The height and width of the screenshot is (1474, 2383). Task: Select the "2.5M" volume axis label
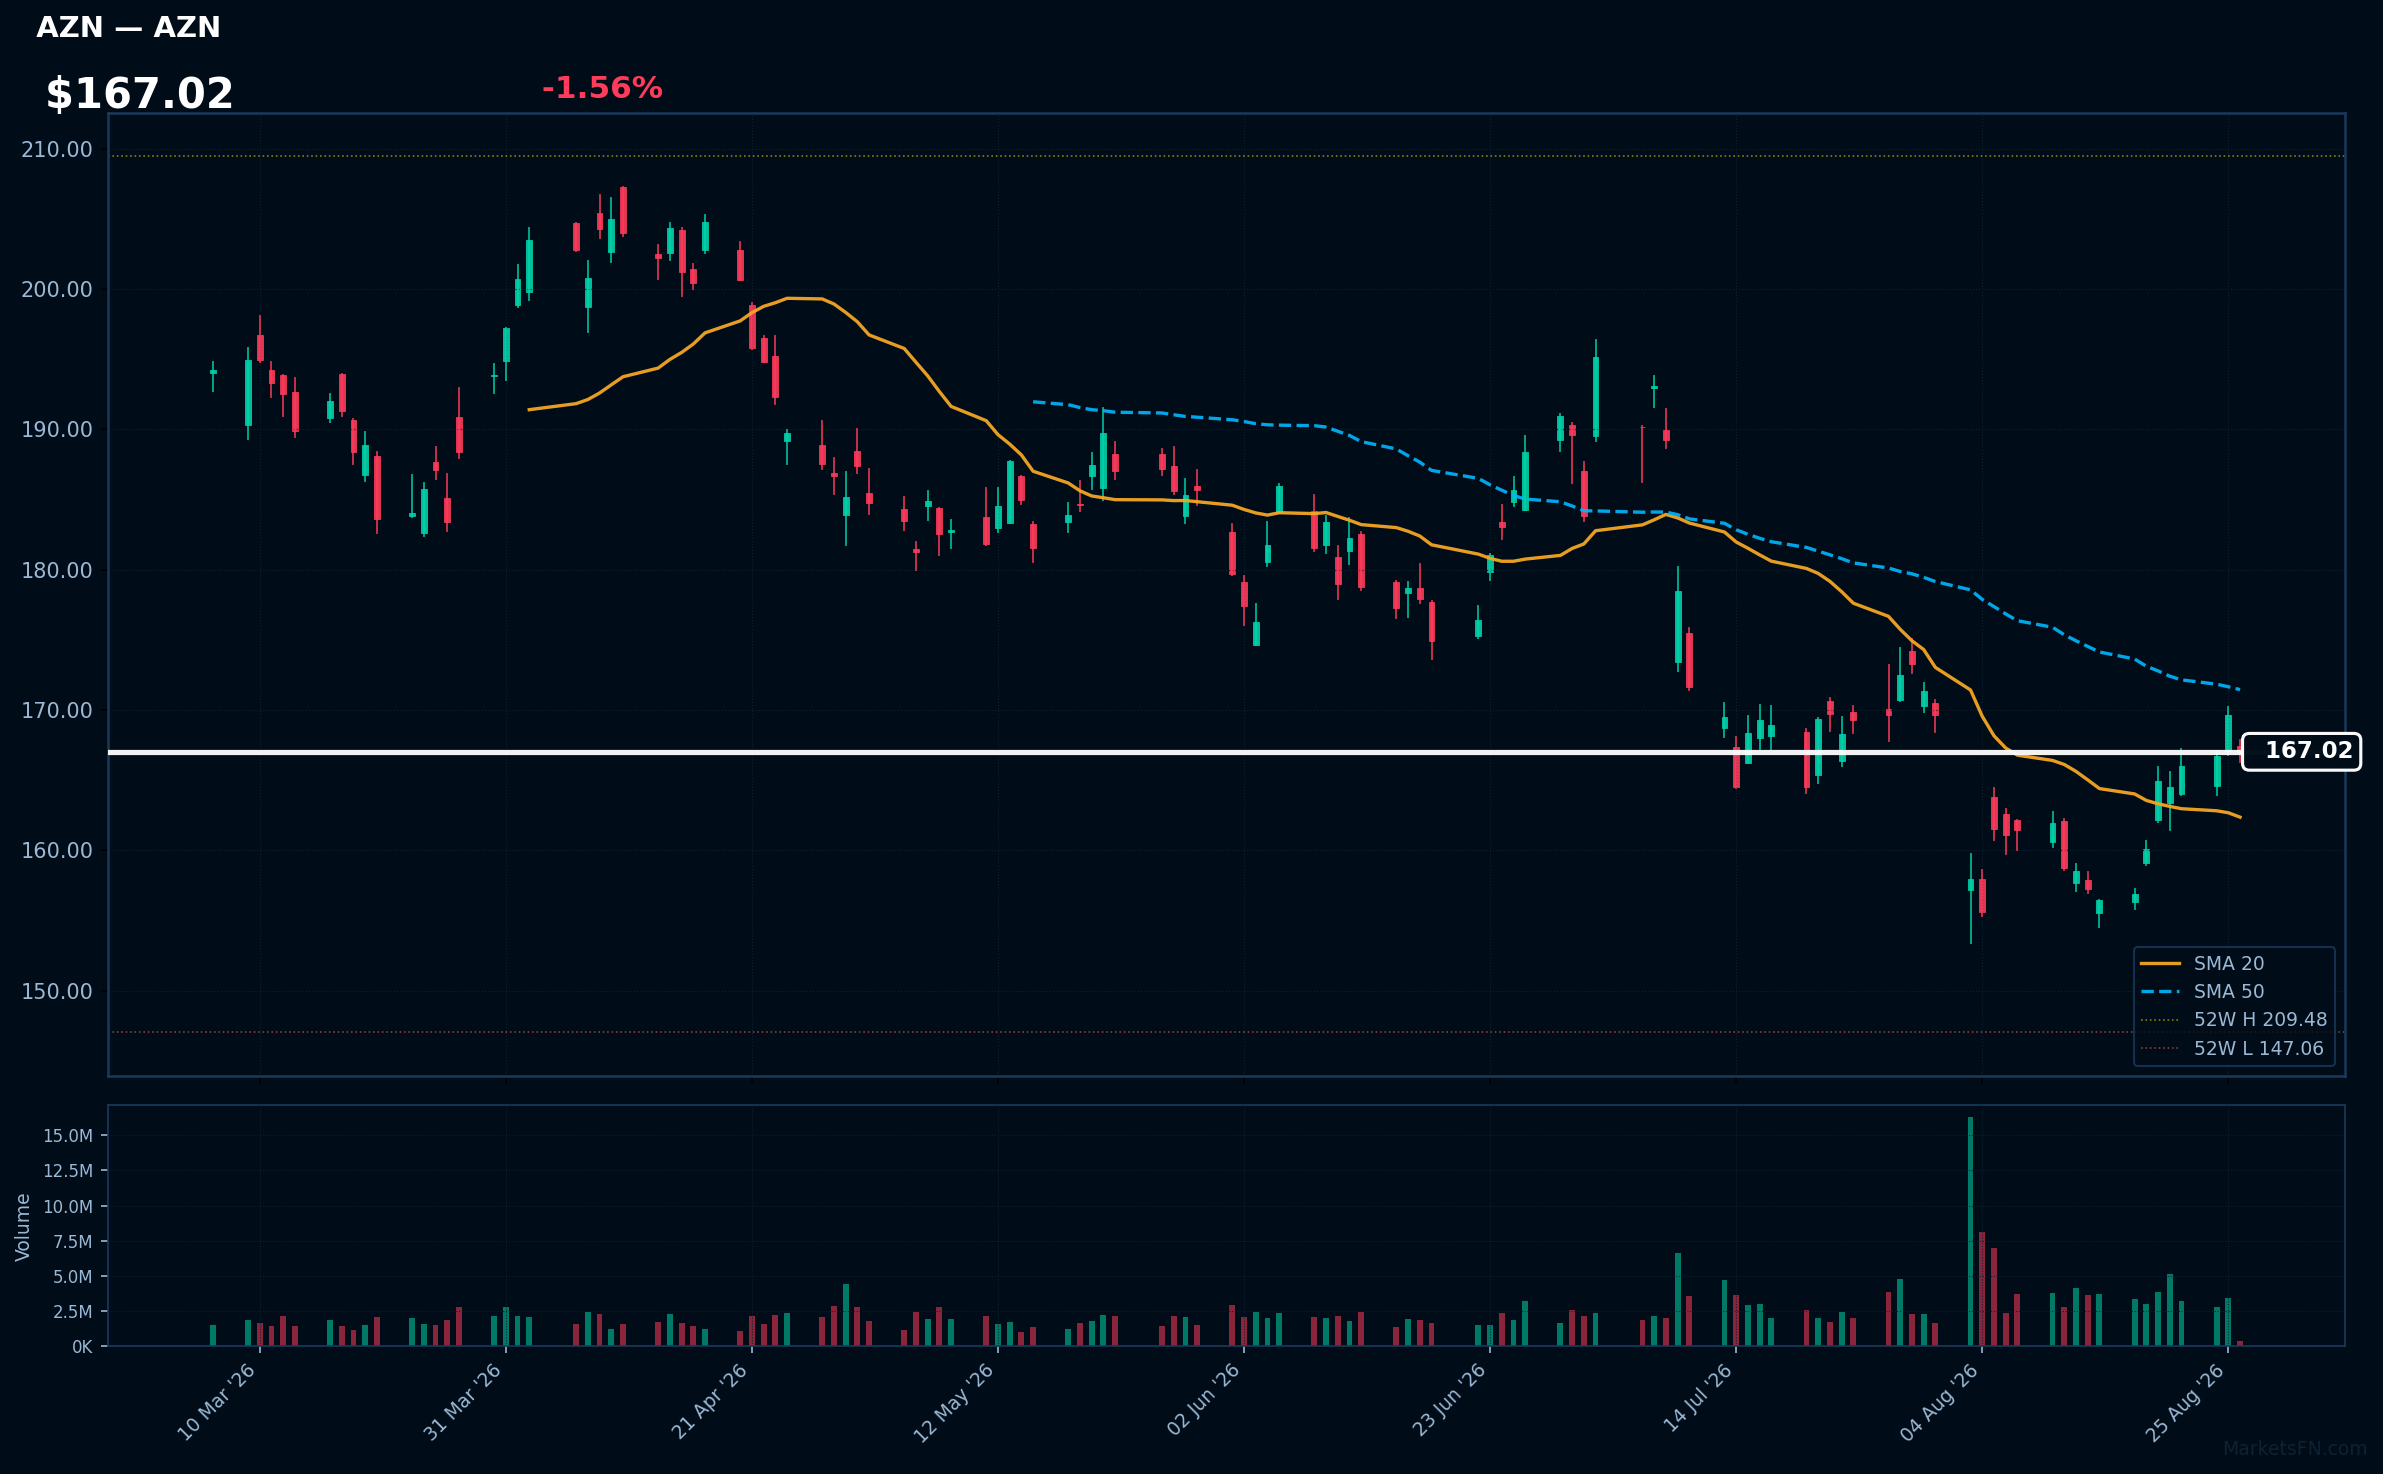73,1312
